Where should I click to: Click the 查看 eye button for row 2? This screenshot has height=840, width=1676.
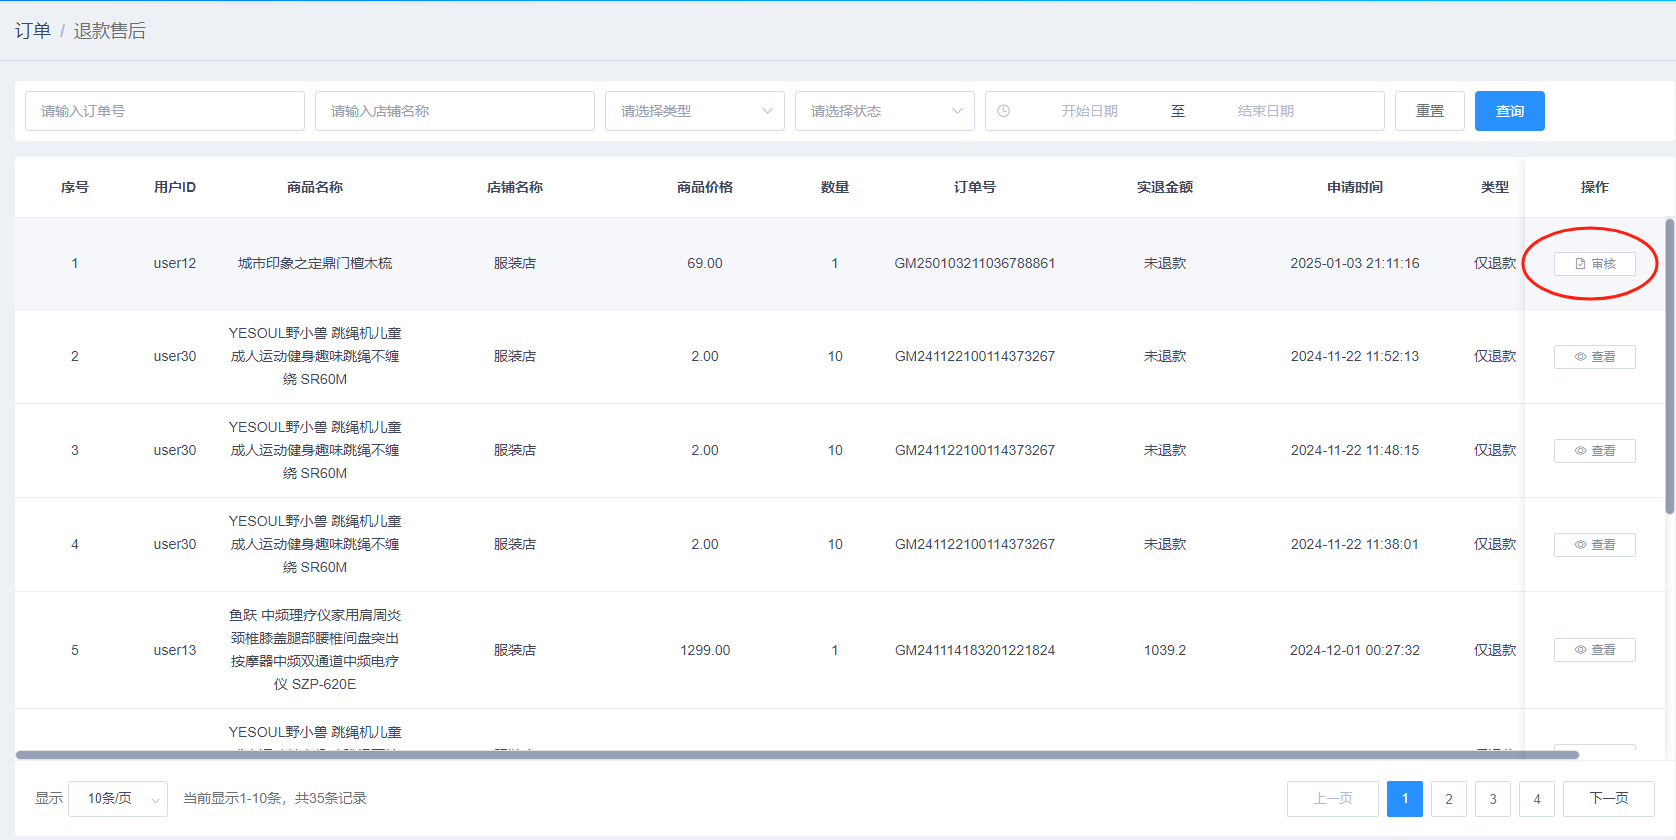coord(1594,357)
